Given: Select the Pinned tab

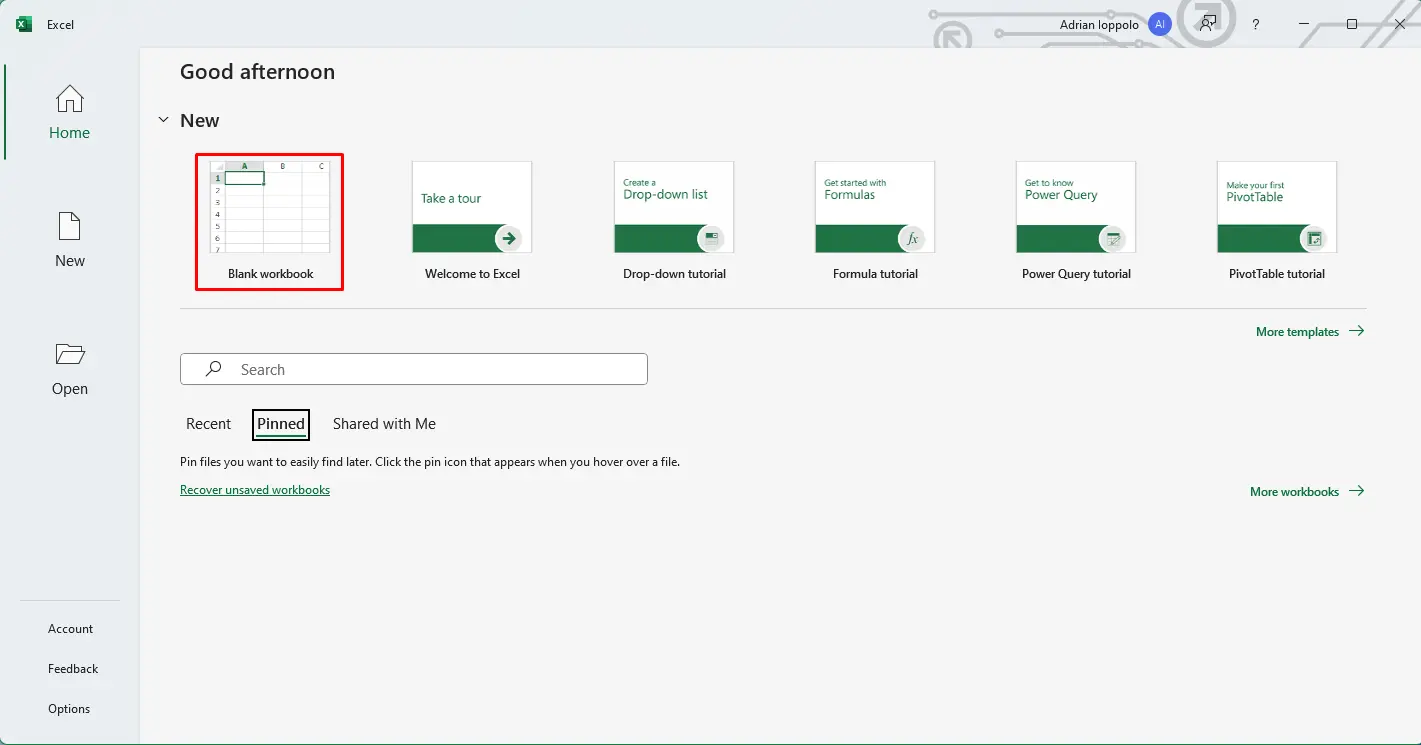Looking at the screenshot, I should [x=281, y=424].
